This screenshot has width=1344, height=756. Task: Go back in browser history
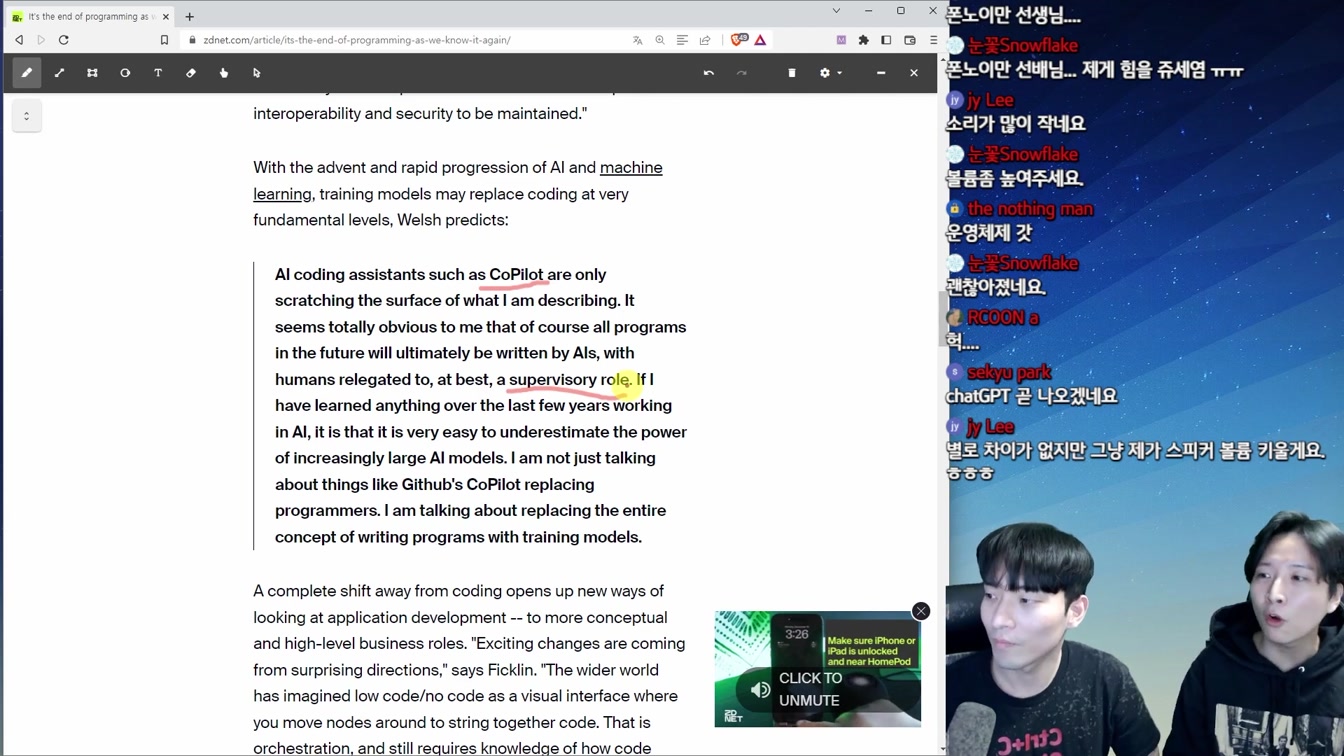[x=19, y=40]
